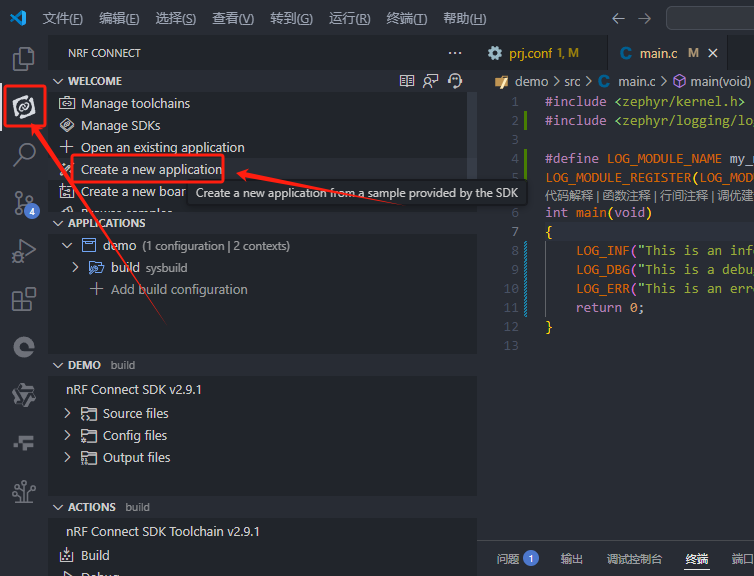The image size is (754, 576).
Task: Open the 编辑(E) menu
Action: (x=119, y=19)
